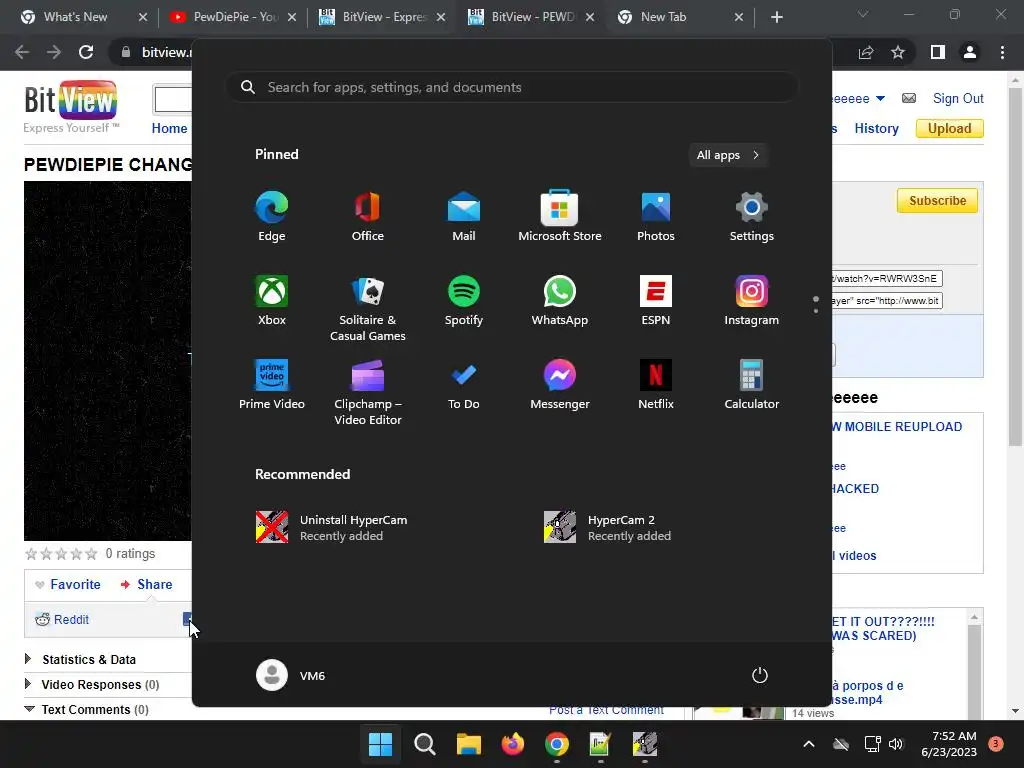The image size is (1024, 768).
Task: Switch to Chrome on the taskbar
Action: point(556,744)
